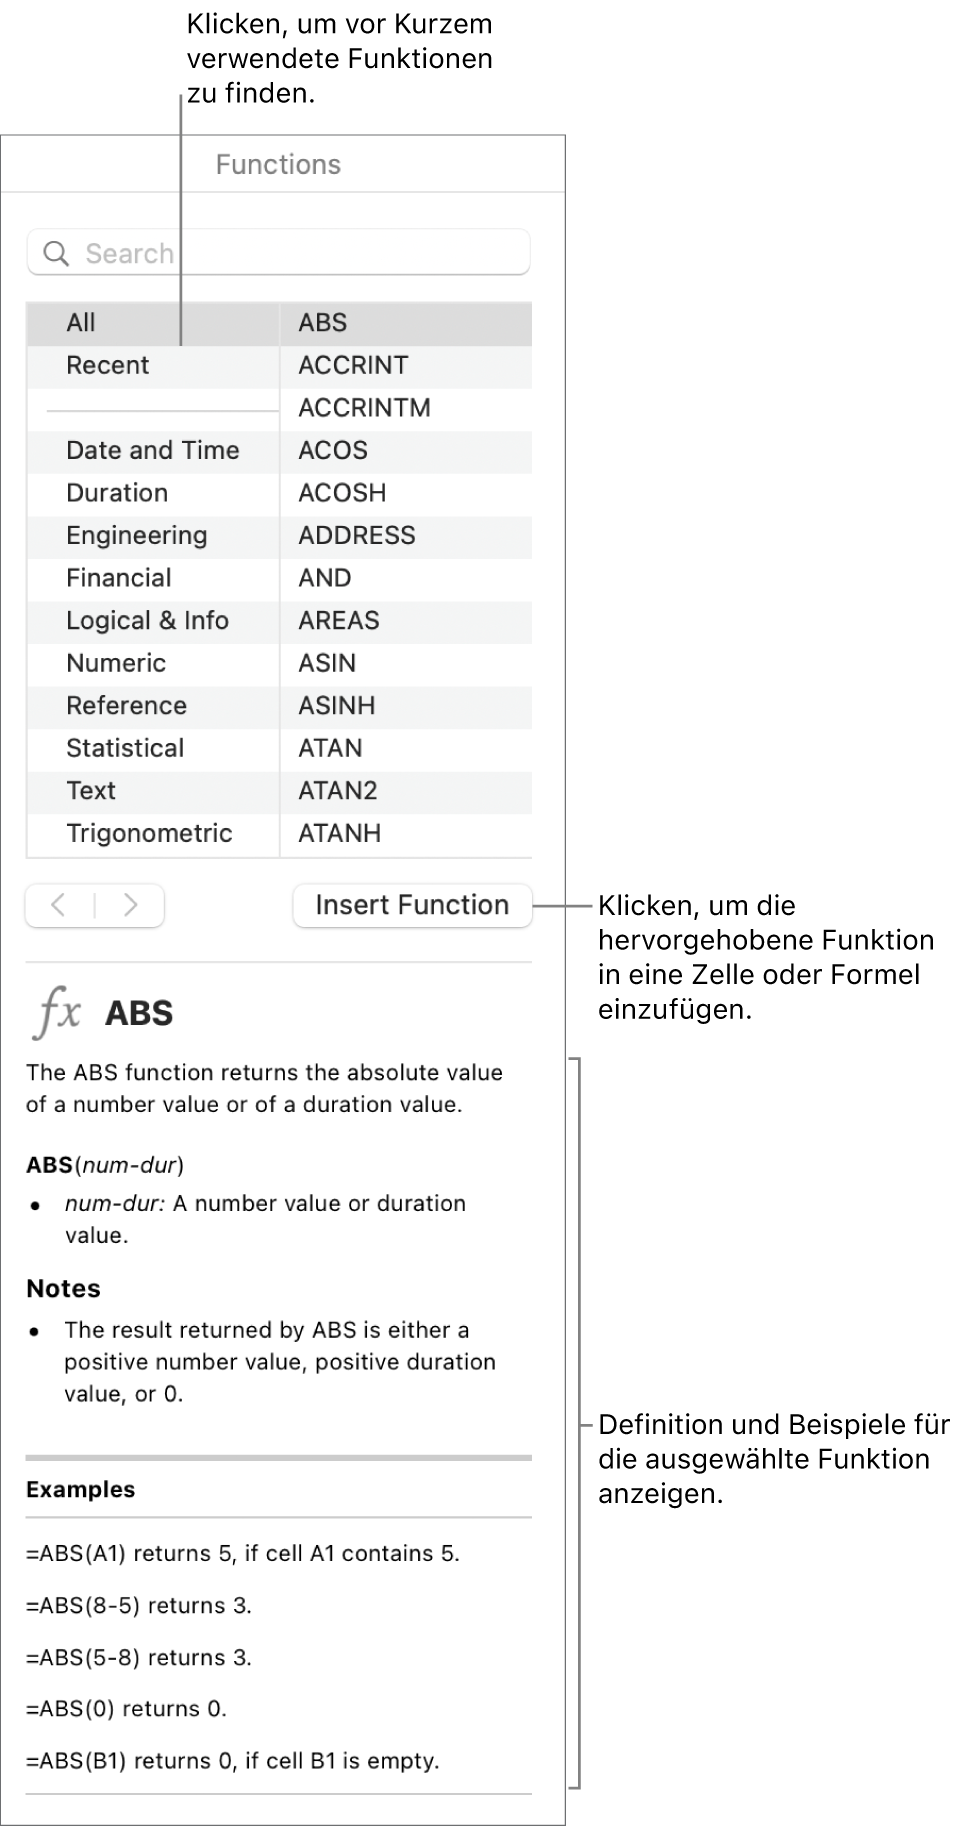Type in the Search functions field
Screen dimensions: 976x1827
(x=300, y=254)
